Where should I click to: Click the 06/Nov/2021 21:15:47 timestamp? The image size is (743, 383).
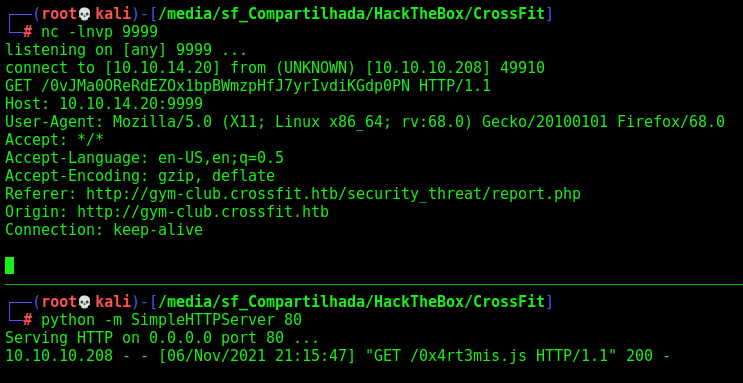point(257,356)
